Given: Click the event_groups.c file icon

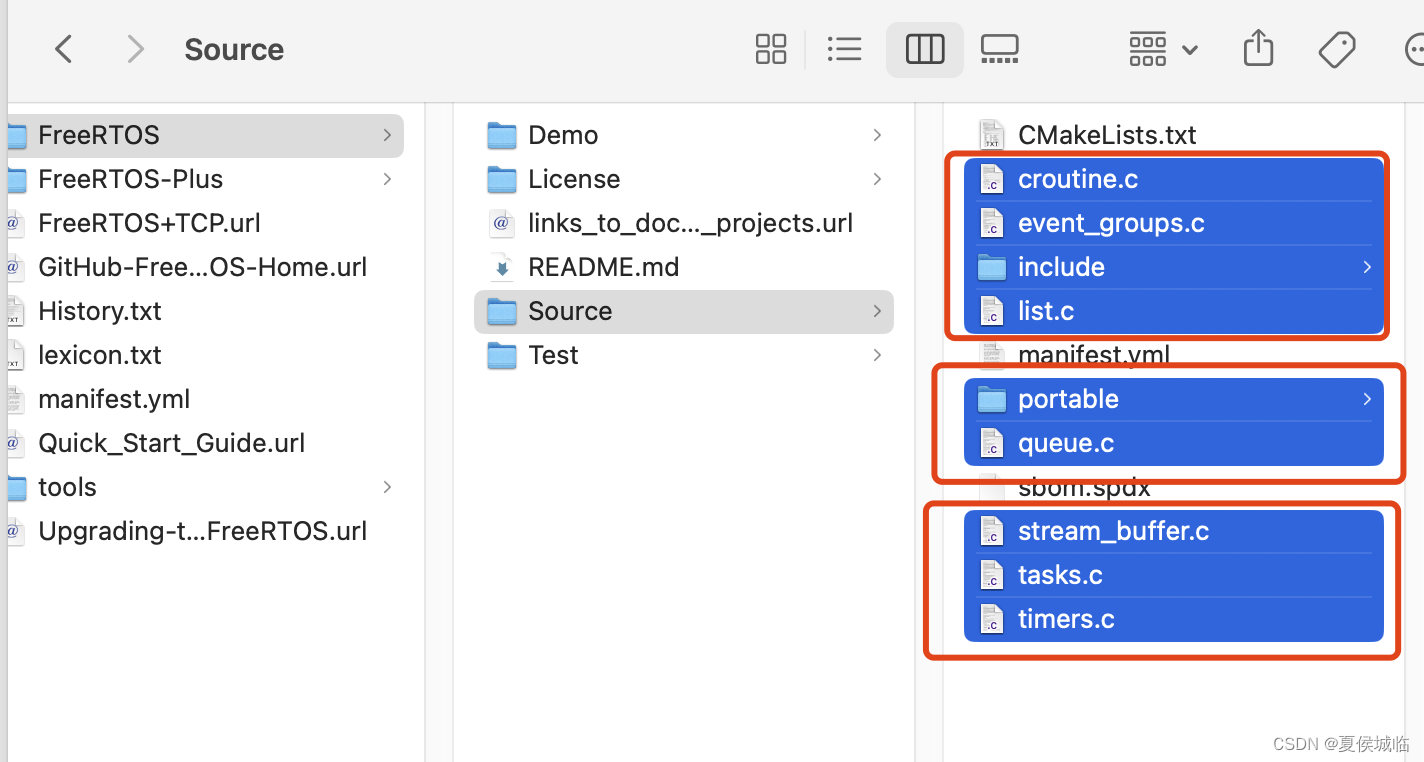Looking at the screenshot, I should click(991, 223).
